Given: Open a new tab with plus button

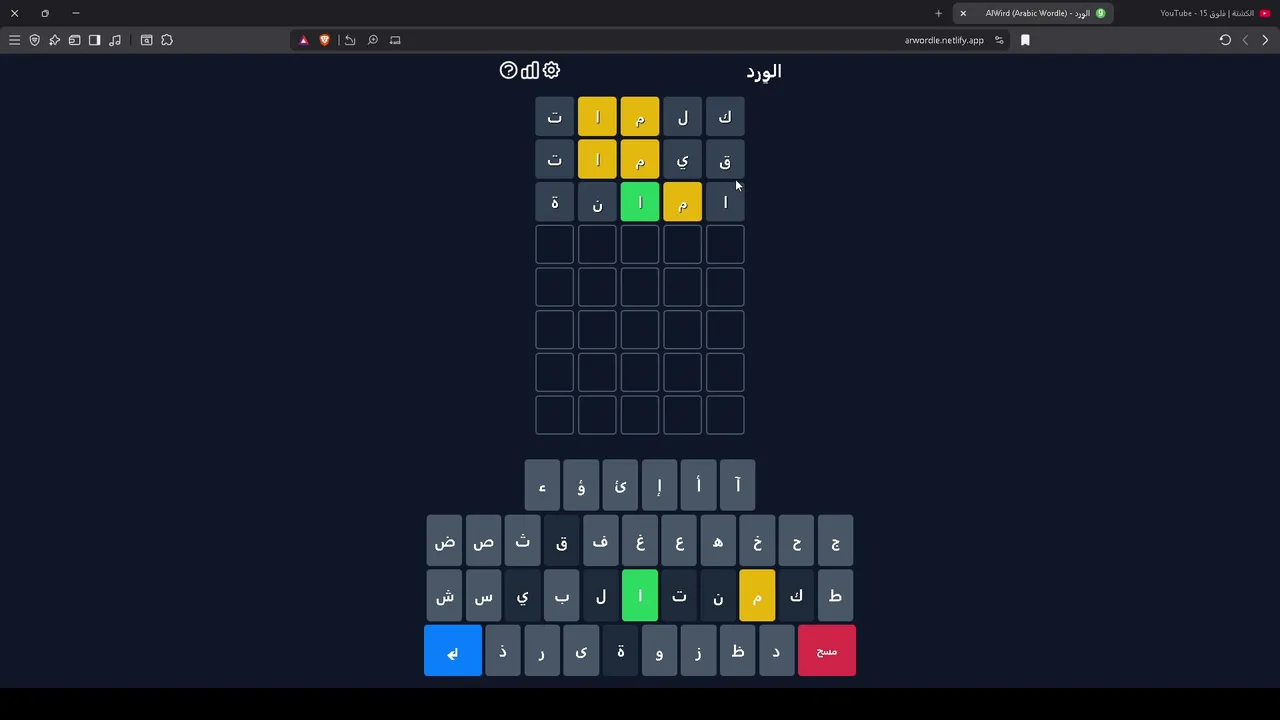Looking at the screenshot, I should click(x=938, y=13).
